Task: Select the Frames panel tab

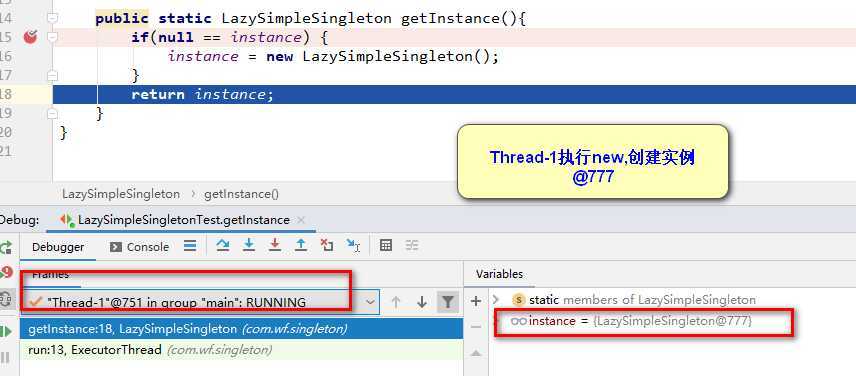Action: click(x=50, y=274)
